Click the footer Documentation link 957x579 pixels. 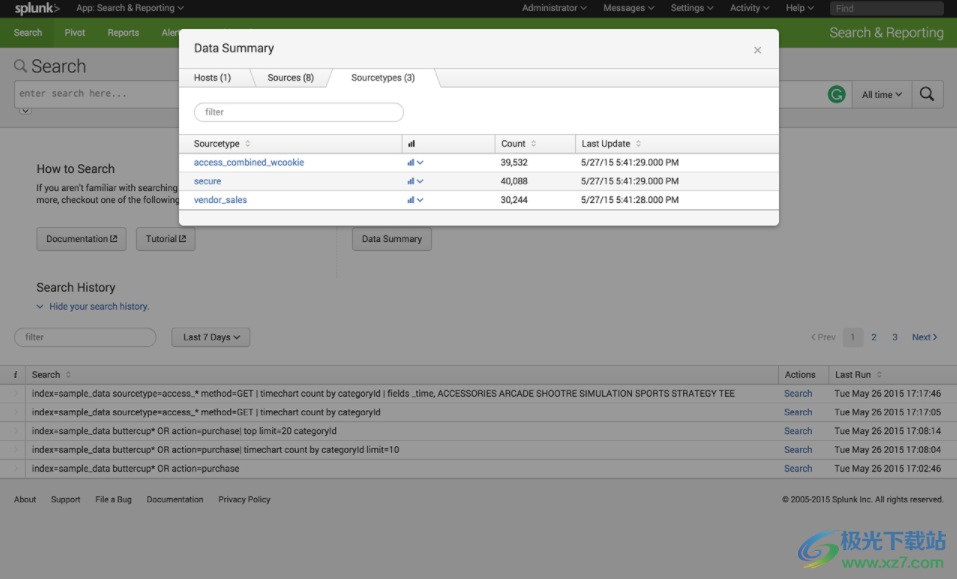(175, 500)
